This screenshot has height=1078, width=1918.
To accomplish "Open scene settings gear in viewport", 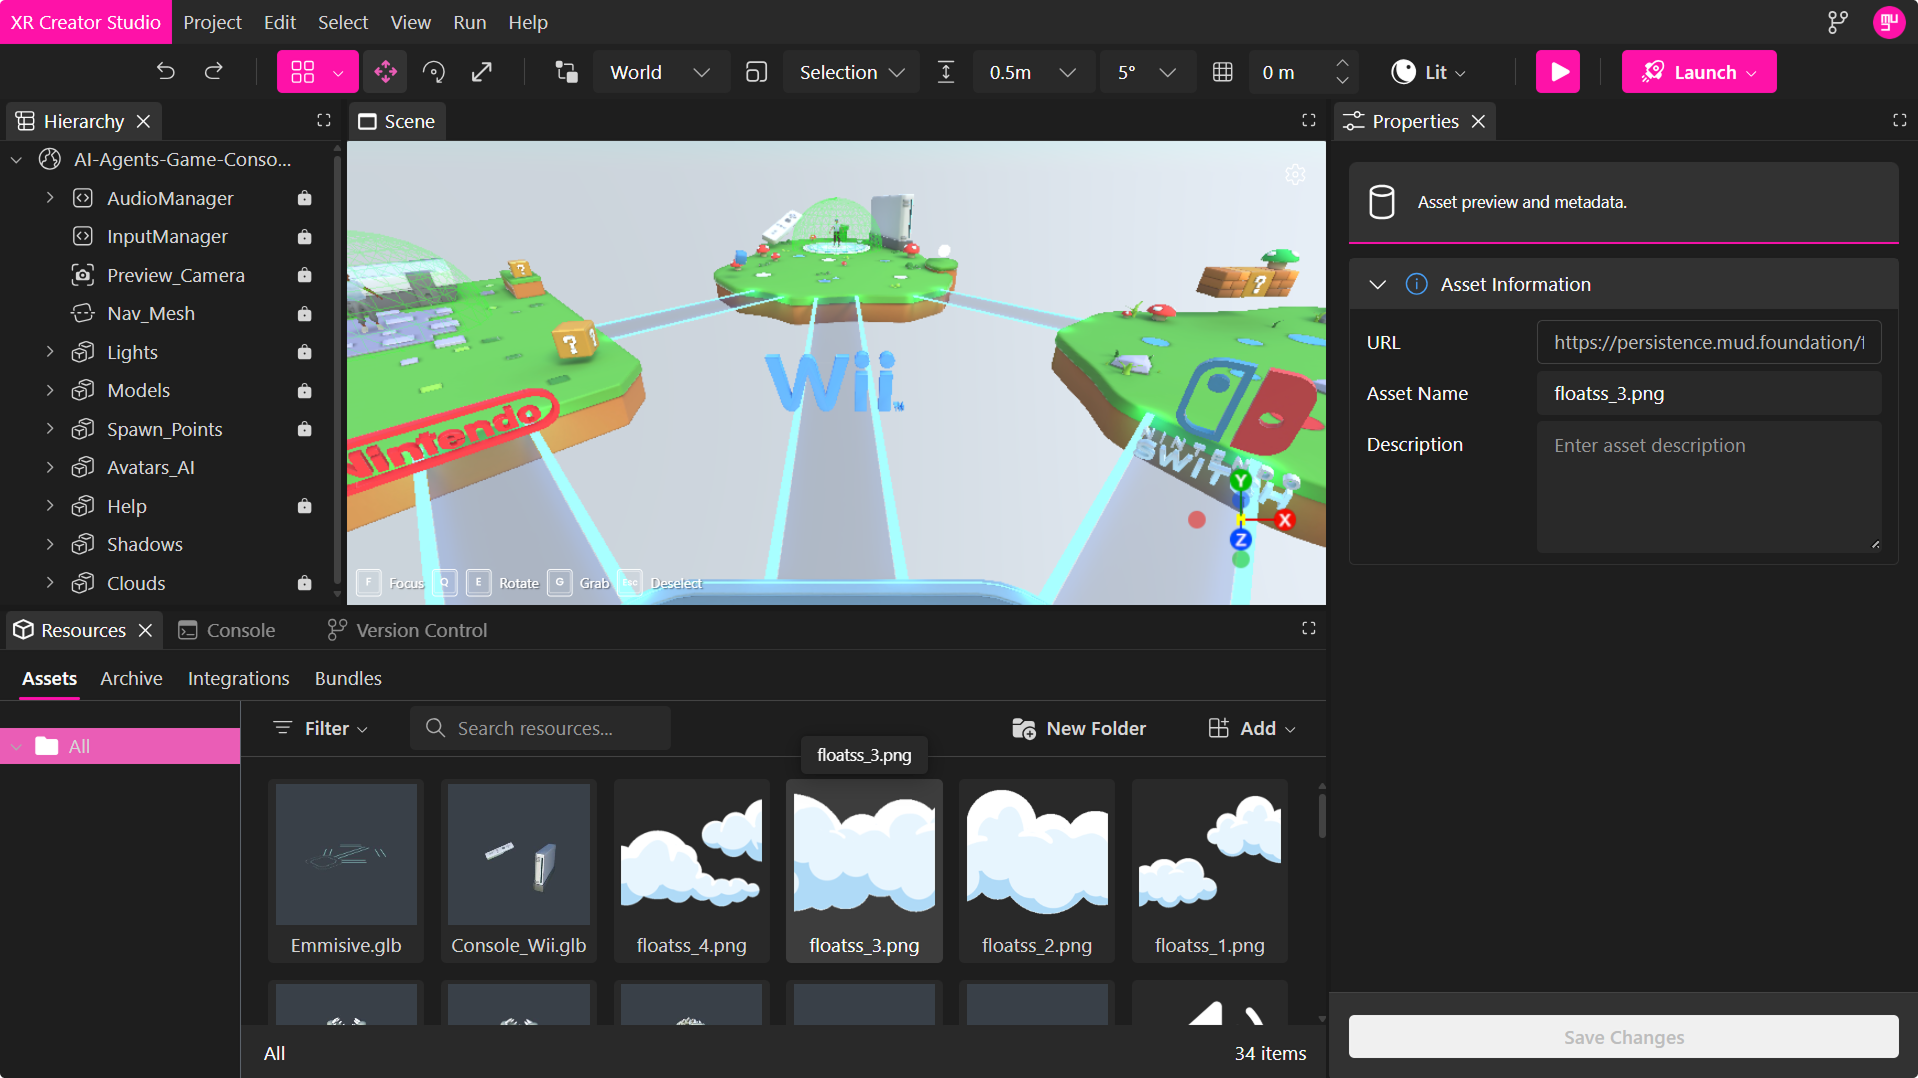I will tap(1295, 175).
